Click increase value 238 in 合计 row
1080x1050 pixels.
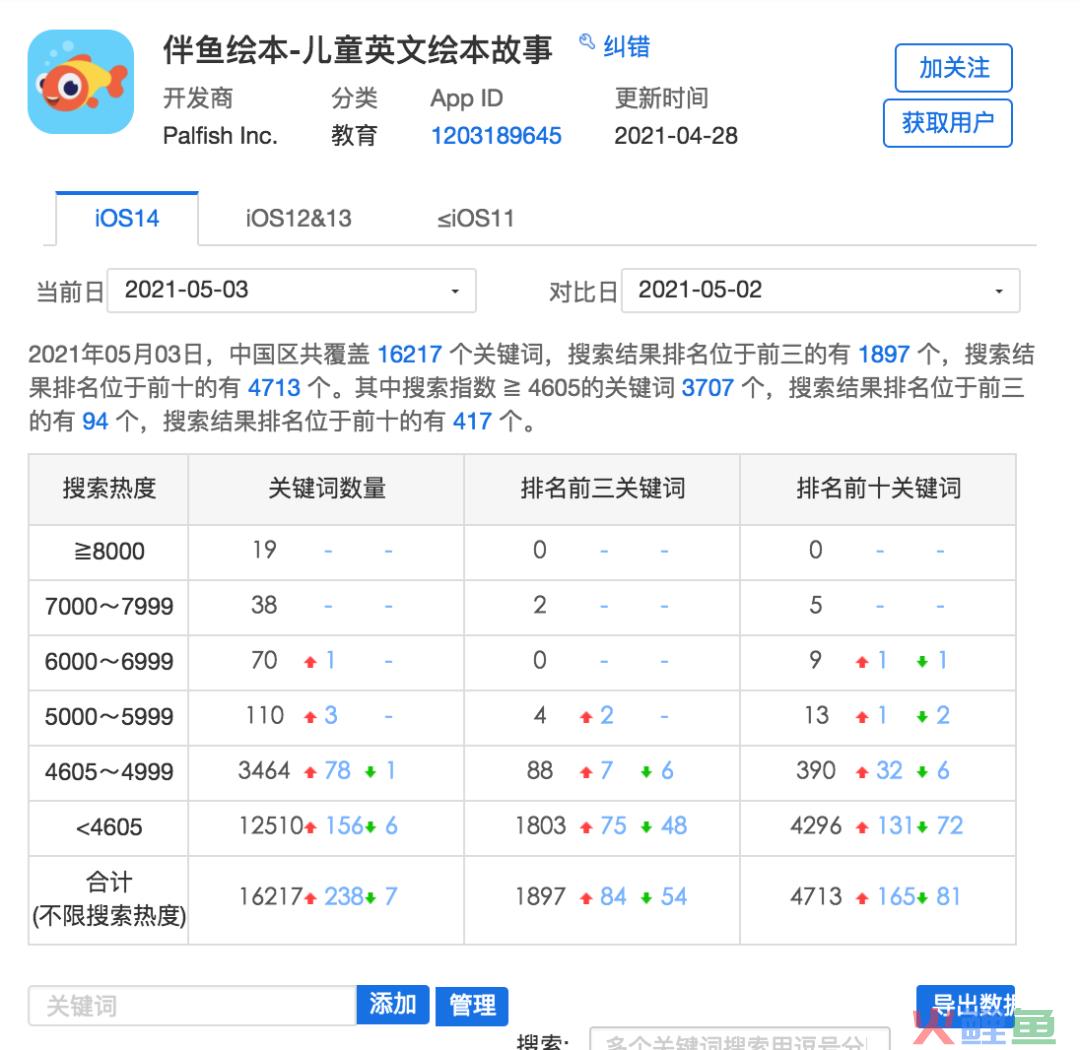pyautogui.click(x=344, y=896)
